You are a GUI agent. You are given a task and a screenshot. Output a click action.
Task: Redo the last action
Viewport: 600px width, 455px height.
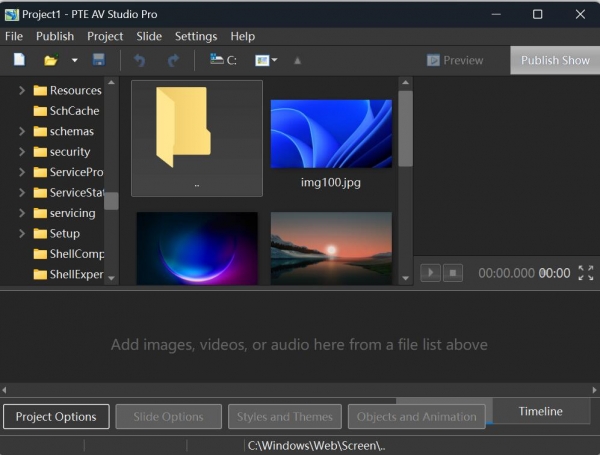173,60
